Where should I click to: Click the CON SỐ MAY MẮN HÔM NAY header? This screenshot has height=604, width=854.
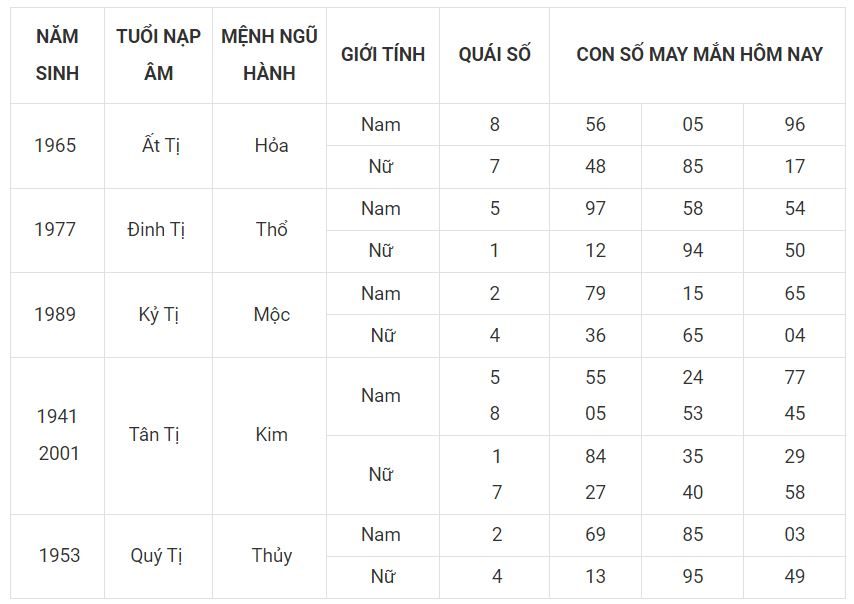(x=698, y=55)
